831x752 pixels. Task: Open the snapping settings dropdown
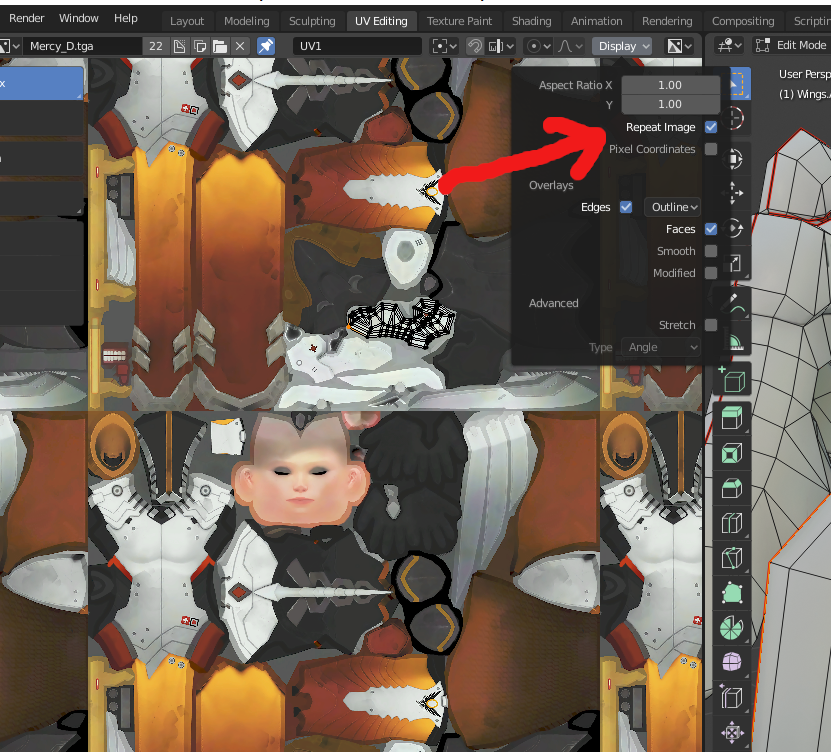coord(501,46)
